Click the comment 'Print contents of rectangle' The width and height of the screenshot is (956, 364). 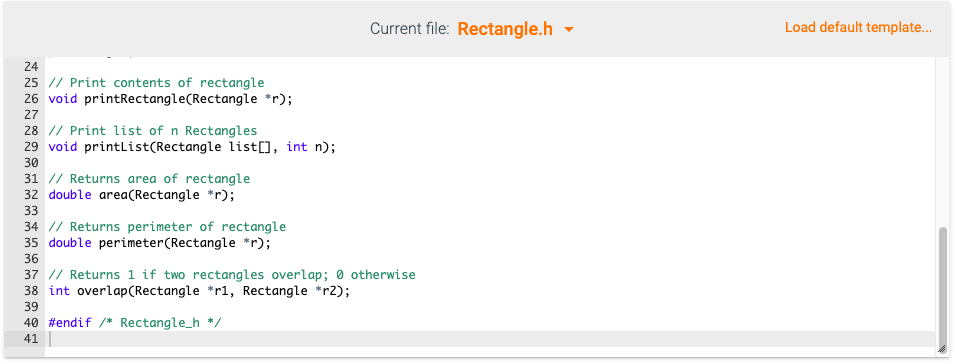(x=156, y=83)
